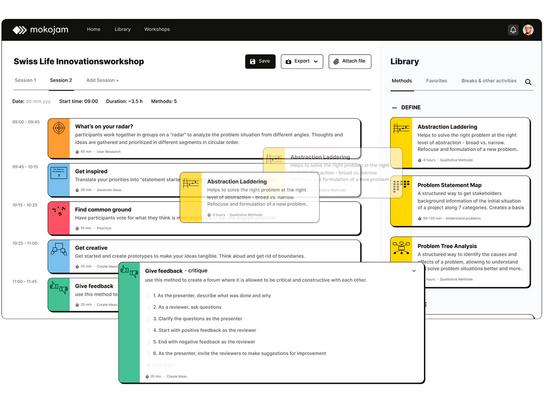
Task: Click the radar target icon on orange card
Action: (x=59, y=128)
